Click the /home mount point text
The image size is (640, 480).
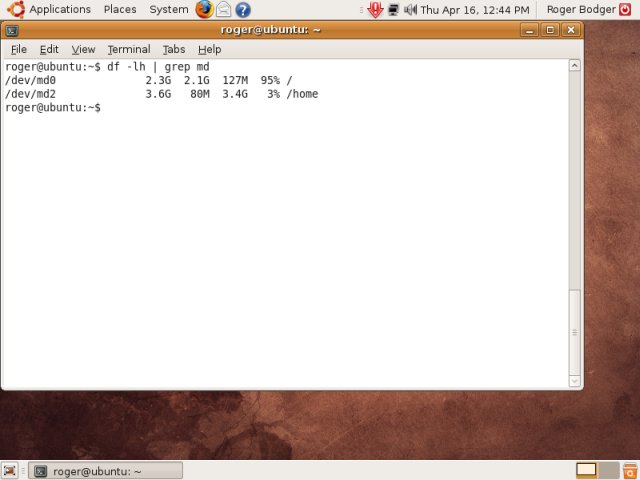[x=302, y=94]
